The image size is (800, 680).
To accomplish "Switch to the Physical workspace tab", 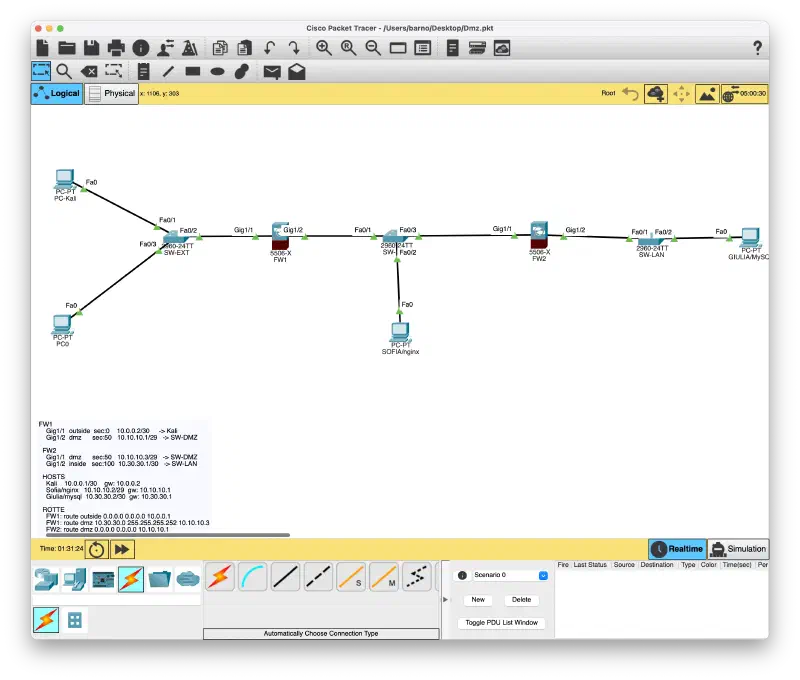I will 112,94.
